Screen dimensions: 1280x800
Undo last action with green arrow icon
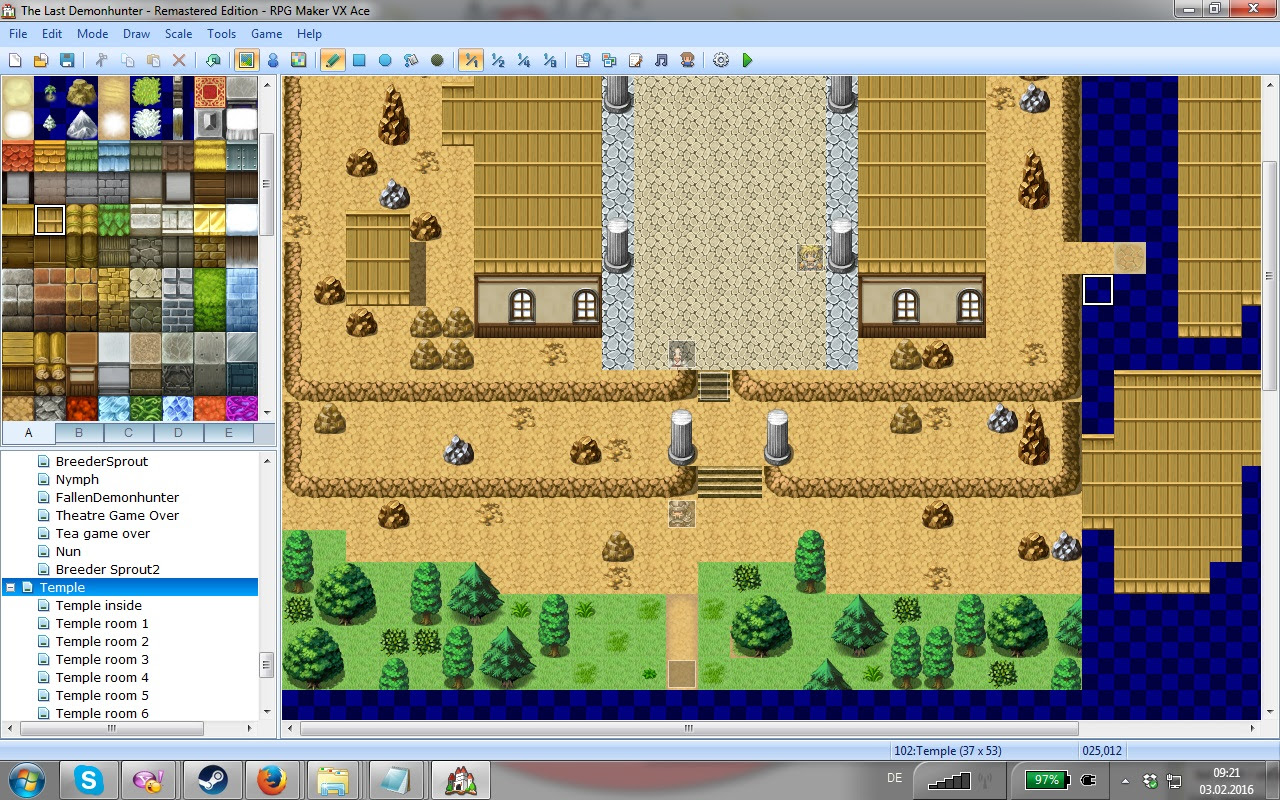[213, 60]
